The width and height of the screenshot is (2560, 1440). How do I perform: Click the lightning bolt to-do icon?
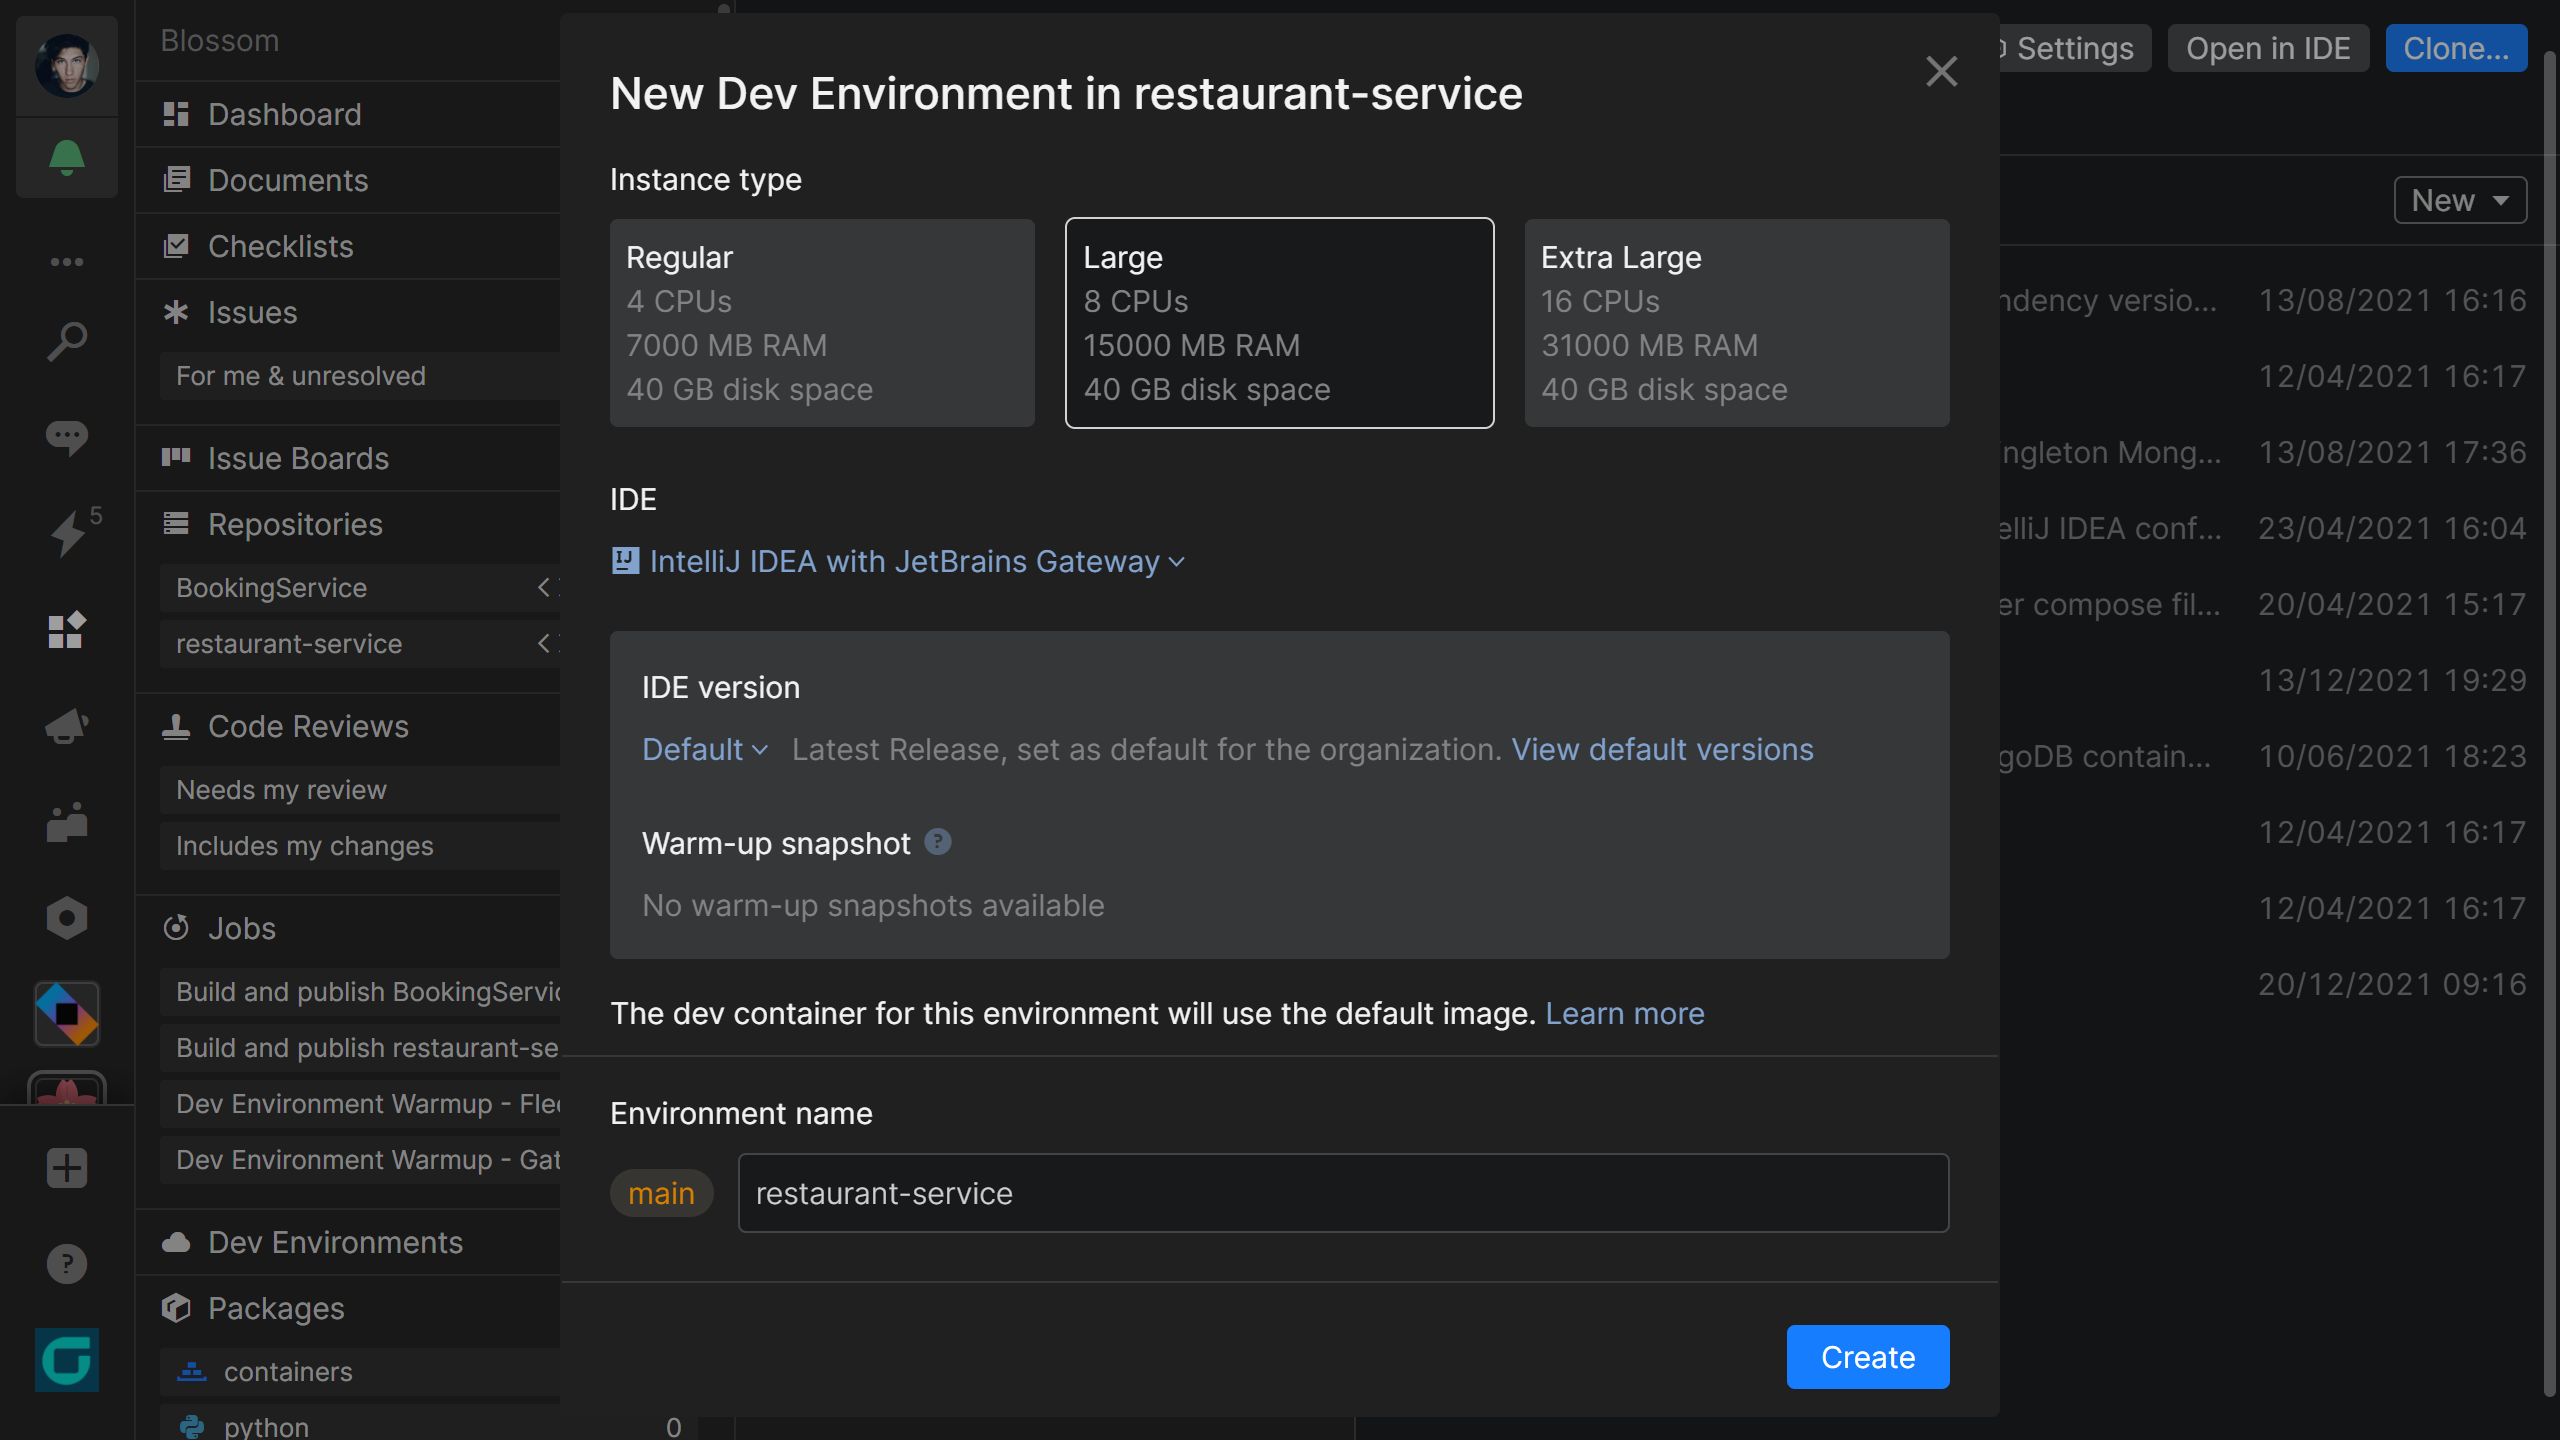[x=68, y=533]
